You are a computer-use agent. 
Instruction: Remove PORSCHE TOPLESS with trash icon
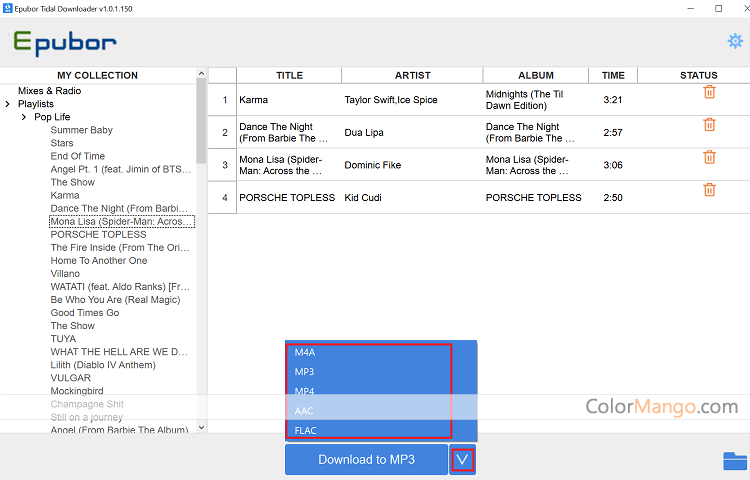709,190
